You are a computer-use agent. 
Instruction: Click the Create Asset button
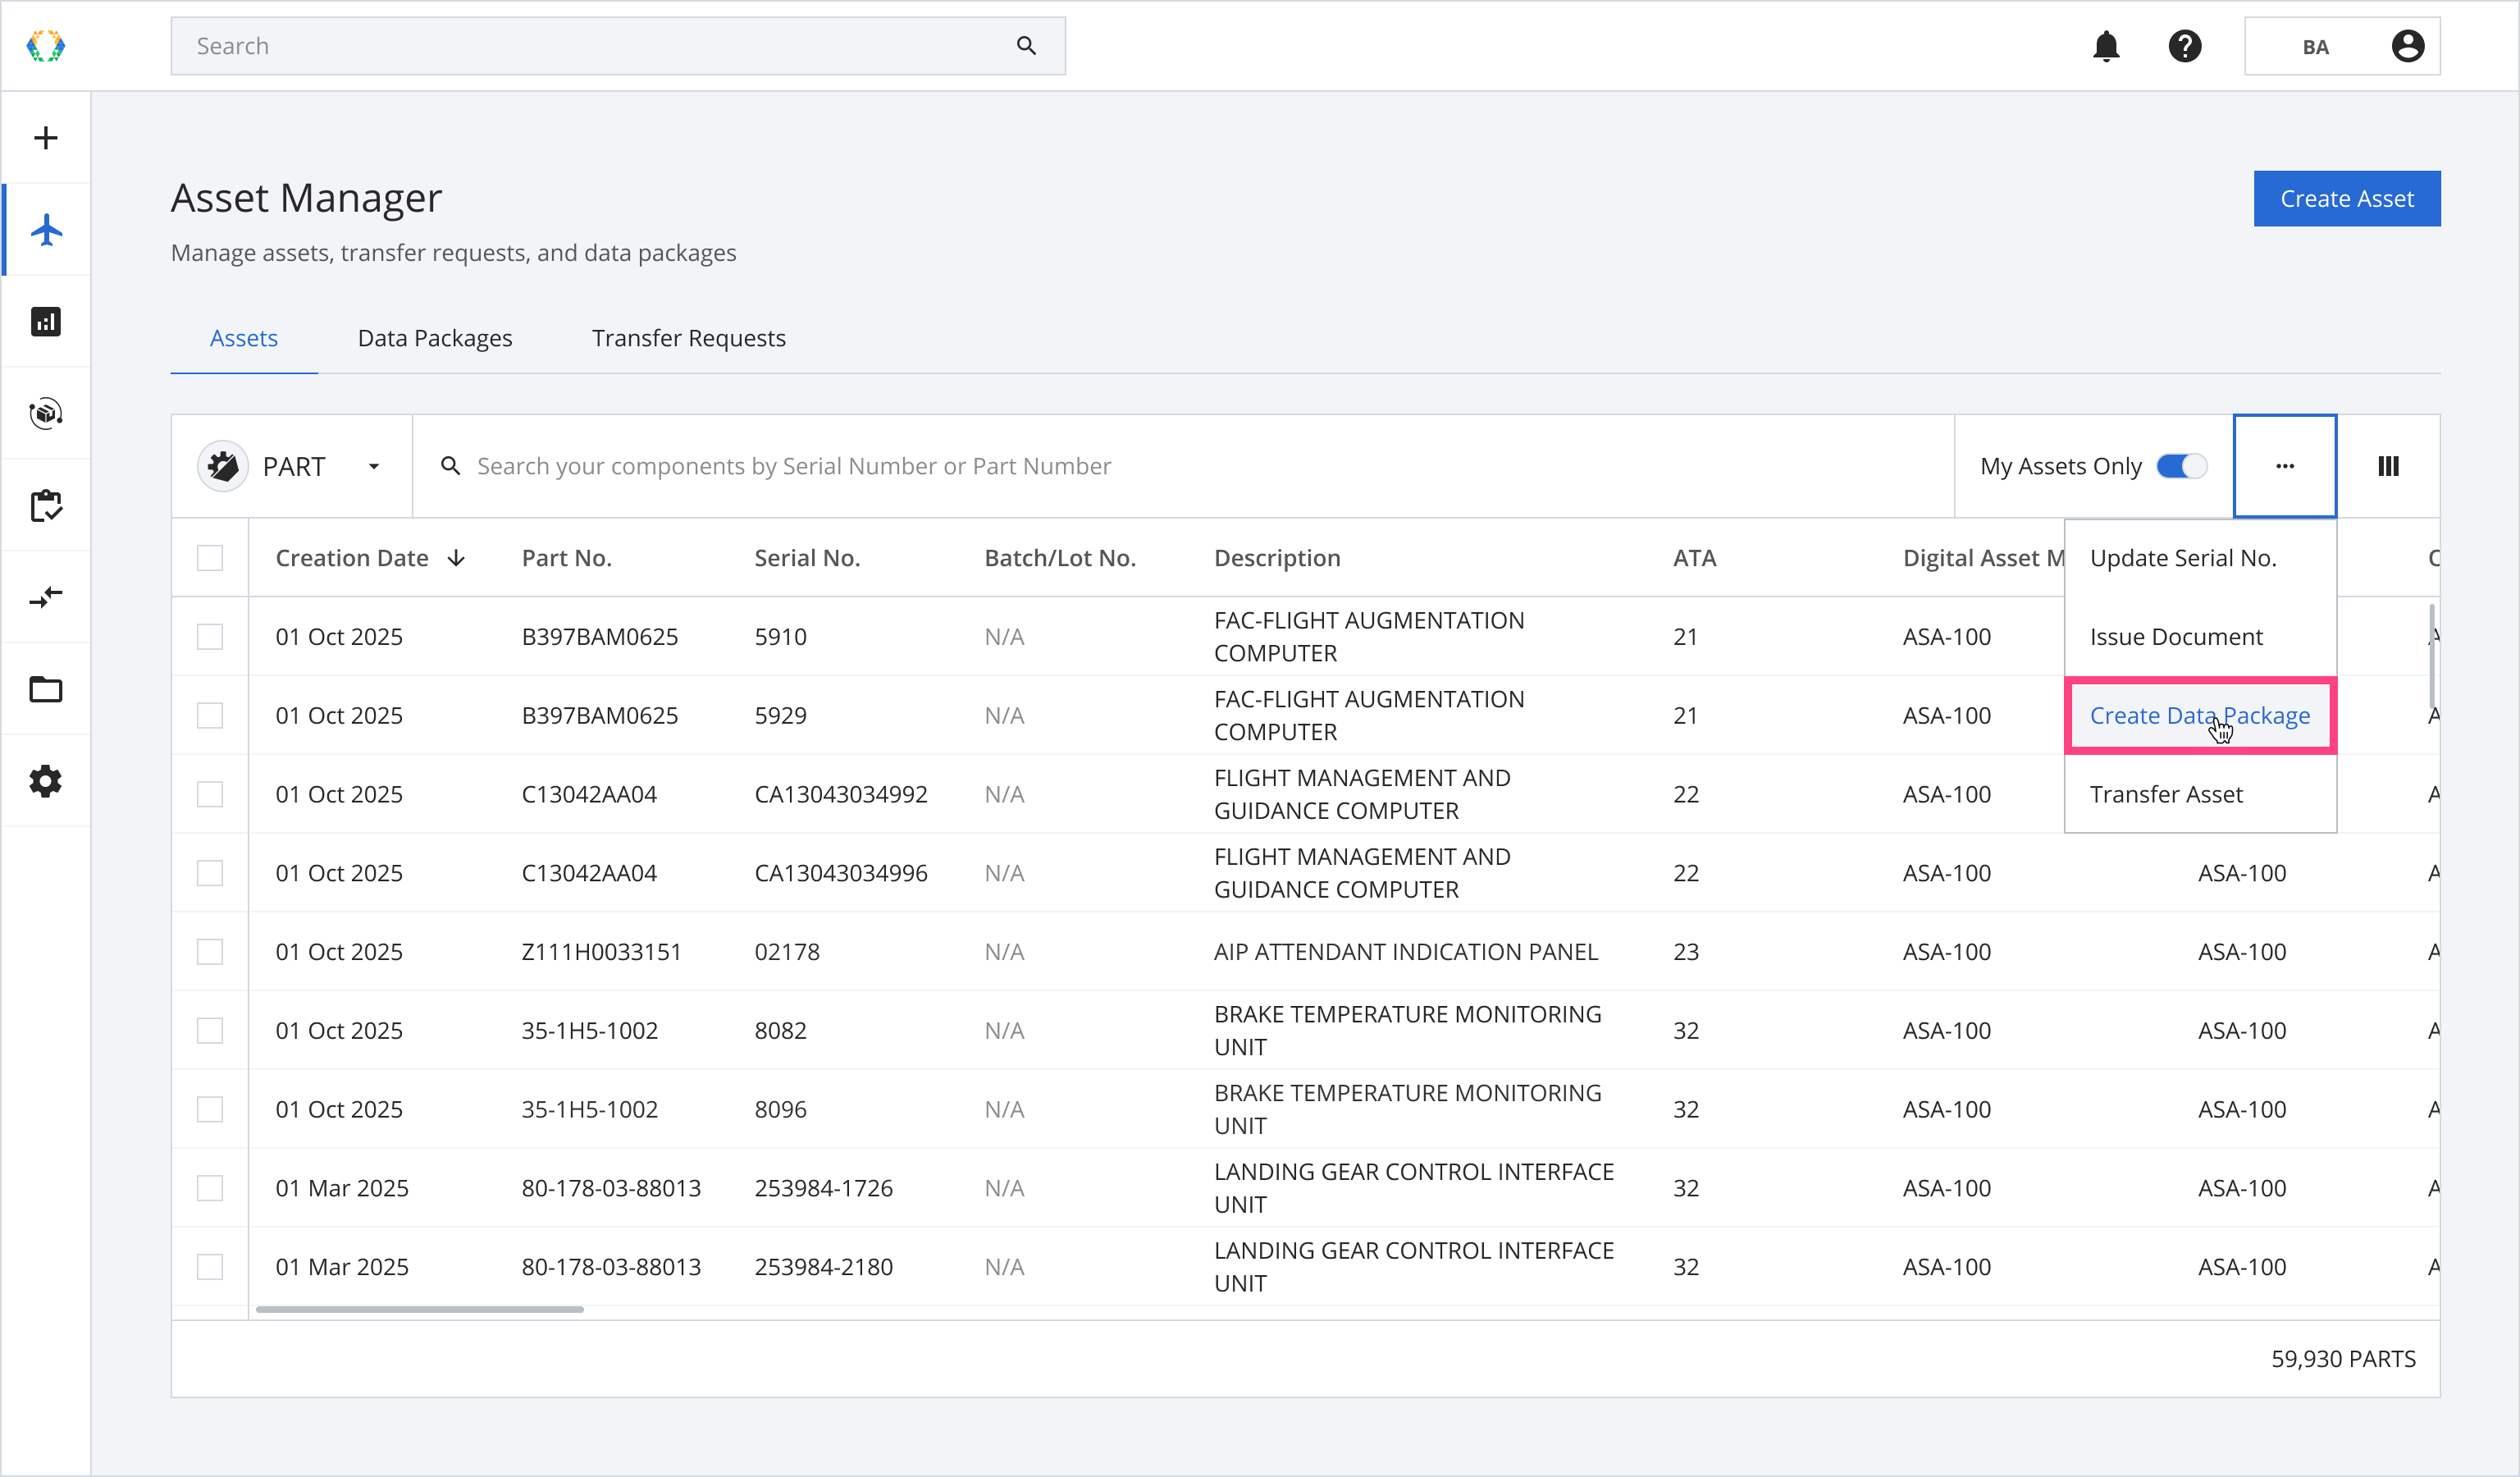point(2346,199)
